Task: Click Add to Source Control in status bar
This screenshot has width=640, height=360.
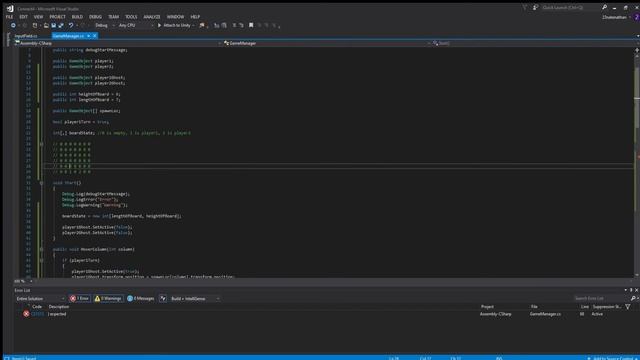Action: click(612, 358)
